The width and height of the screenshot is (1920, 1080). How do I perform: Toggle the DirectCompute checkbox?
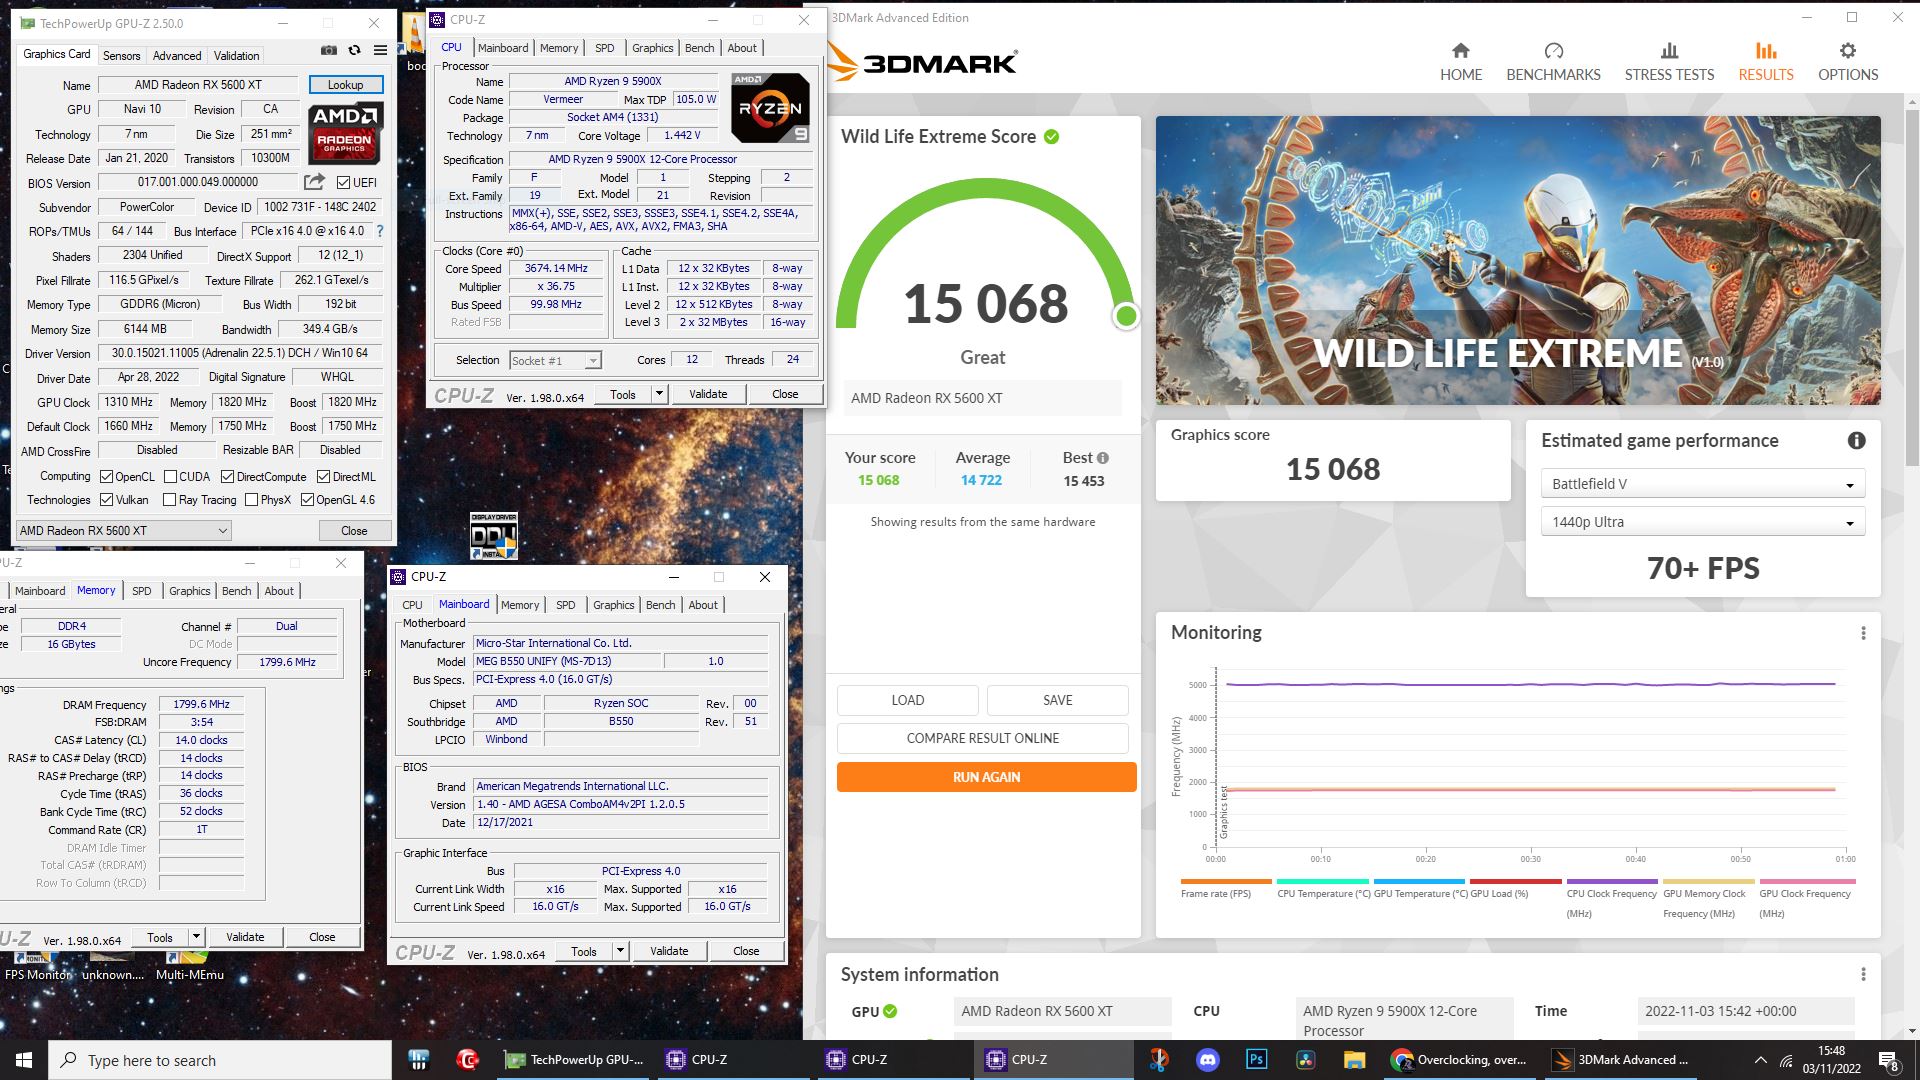(227, 477)
